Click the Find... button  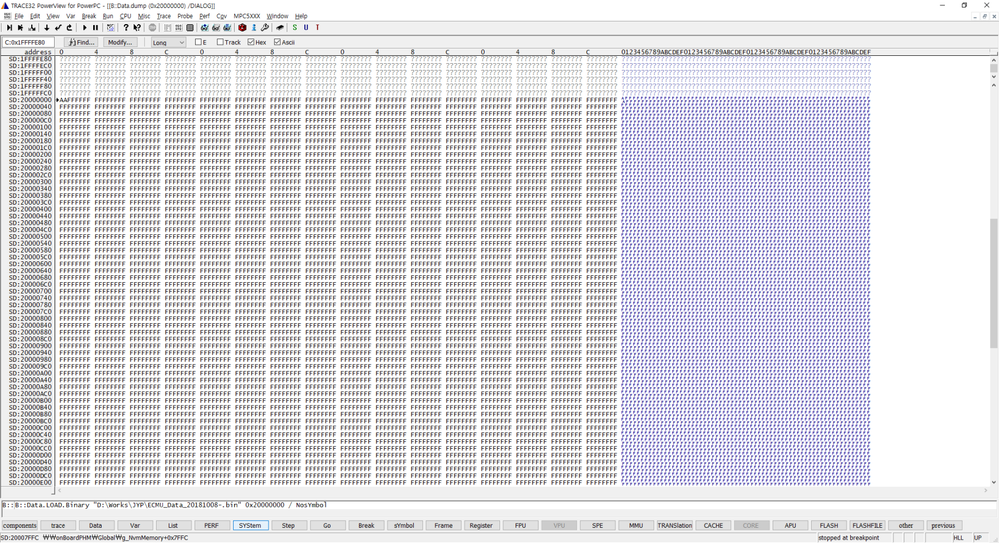82,43
